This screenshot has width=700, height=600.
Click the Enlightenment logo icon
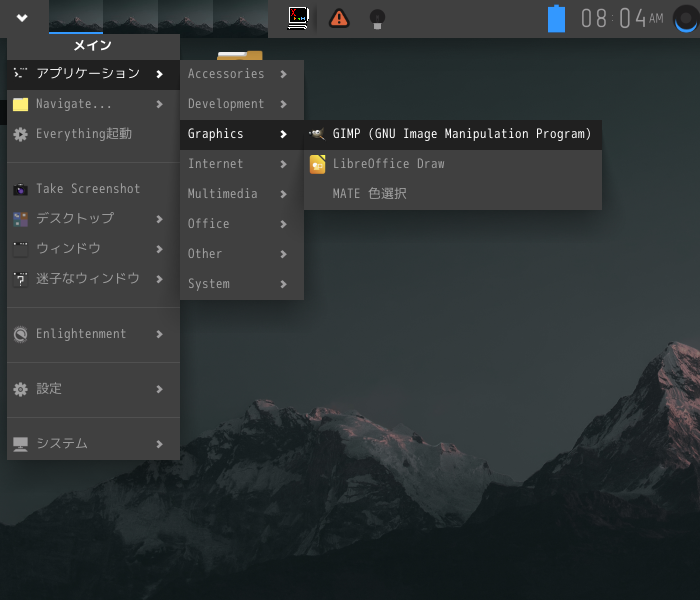pos(20,334)
